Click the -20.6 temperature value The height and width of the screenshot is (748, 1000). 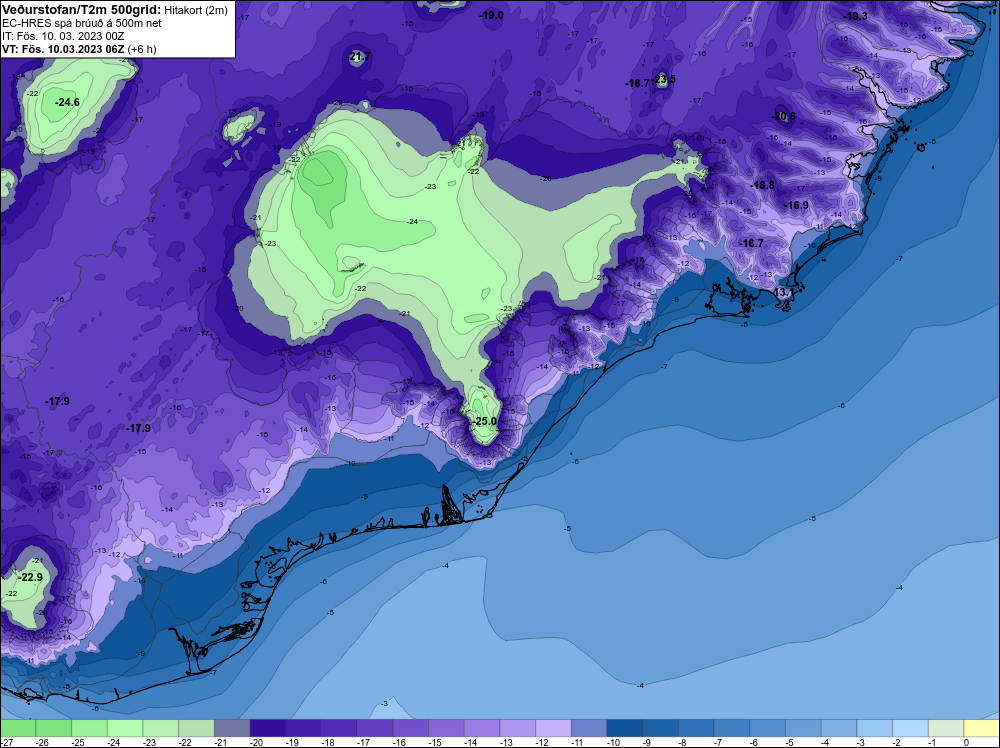784,117
